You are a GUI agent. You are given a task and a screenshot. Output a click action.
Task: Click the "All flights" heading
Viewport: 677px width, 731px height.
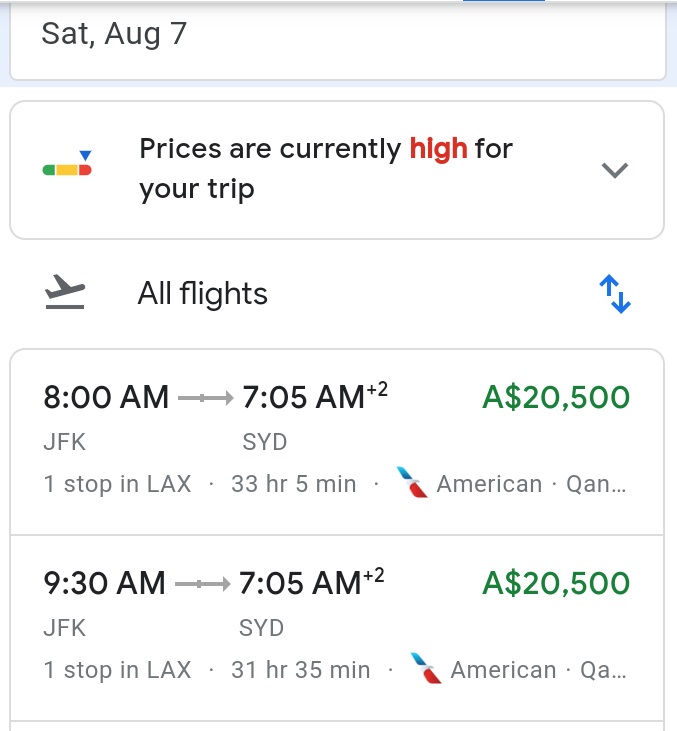(x=203, y=294)
